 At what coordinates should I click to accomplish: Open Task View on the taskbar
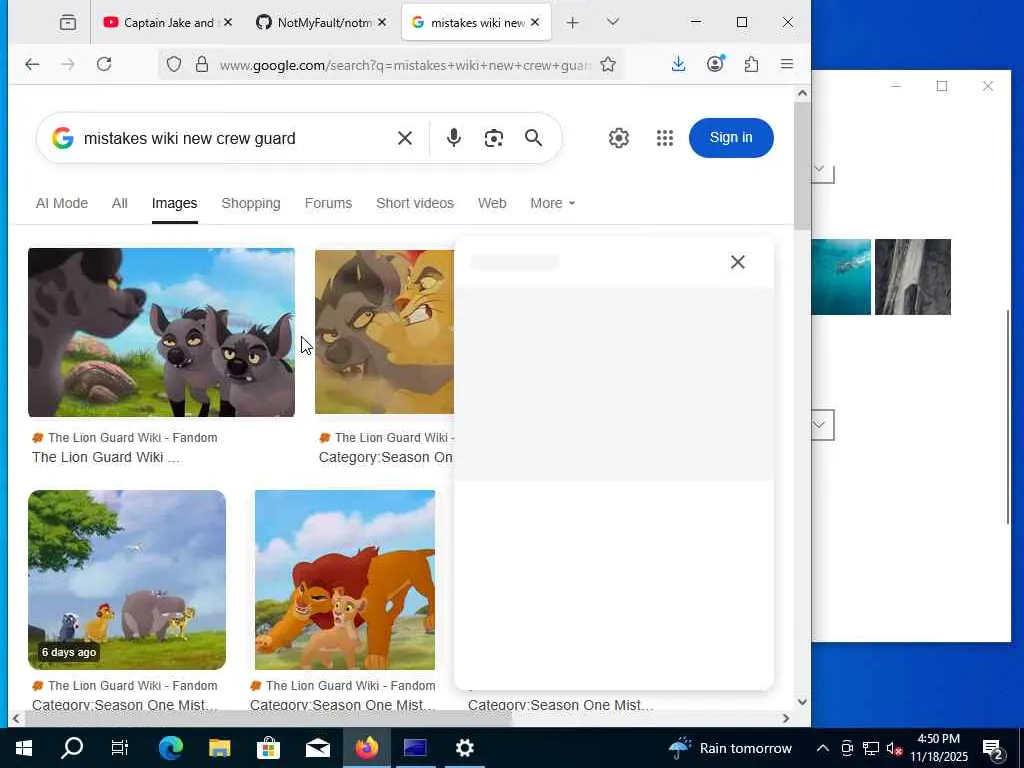(x=120, y=748)
